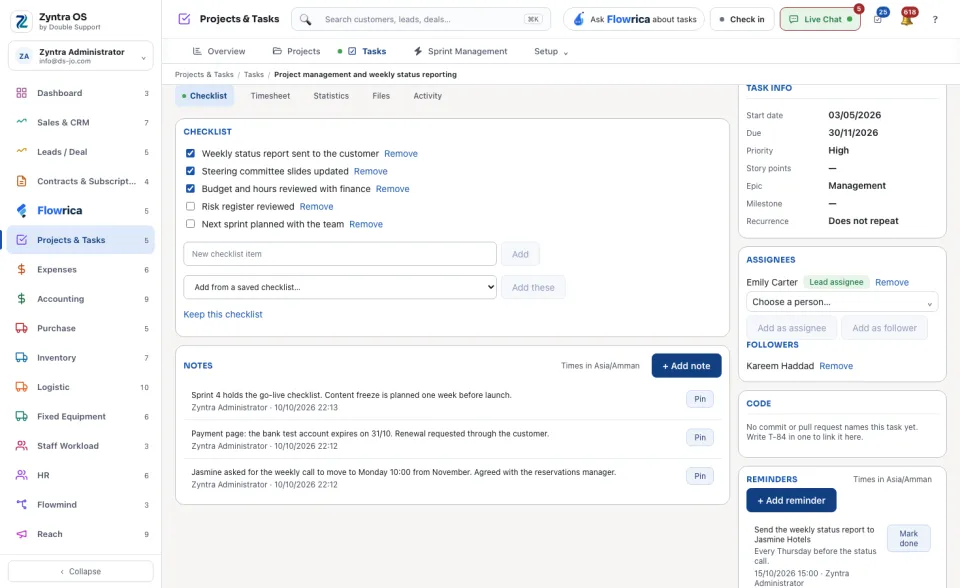
Task: Open the Purchase truck icon
Action: (21, 328)
